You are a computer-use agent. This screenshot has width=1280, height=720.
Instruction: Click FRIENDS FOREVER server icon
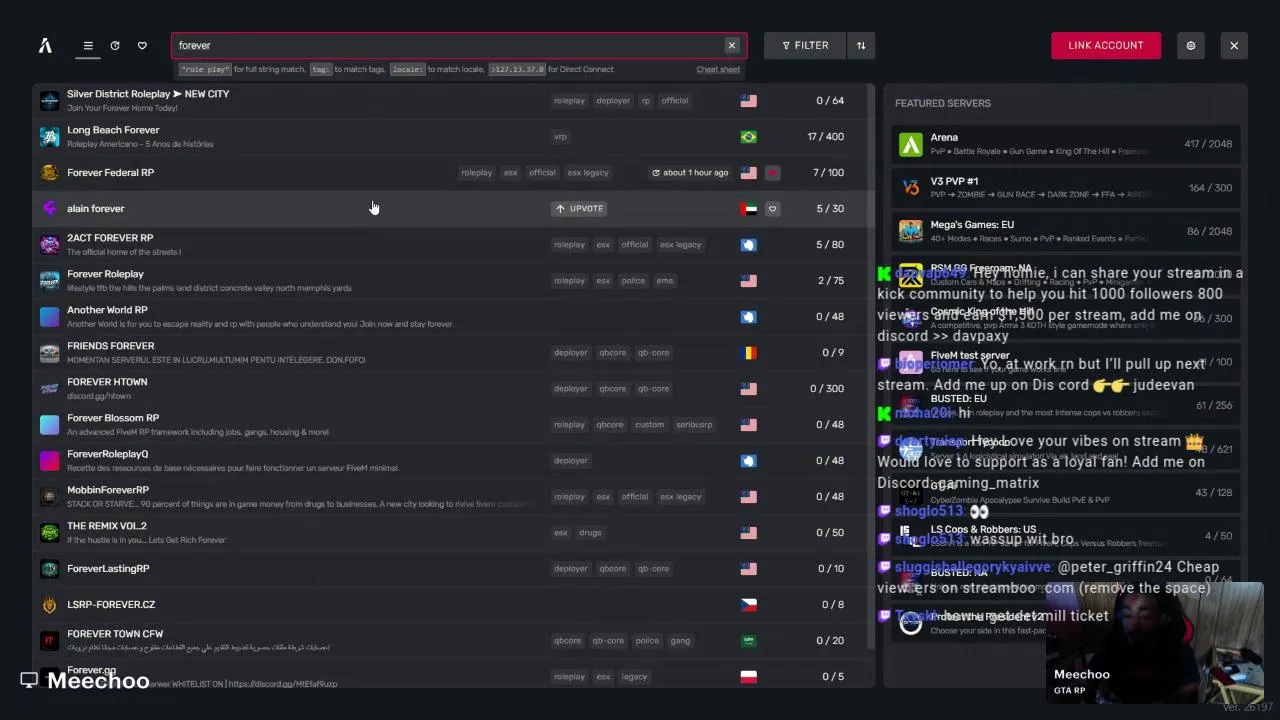[x=49, y=352]
